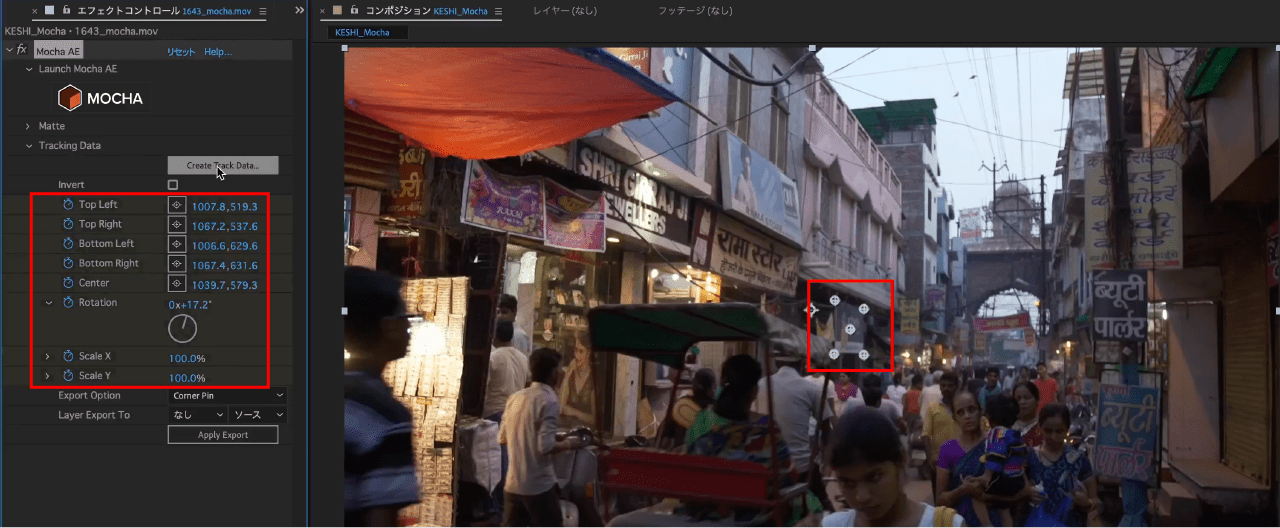Viewport: 1280px width, 528px height.
Task: Click the Scale Y 100.0% value
Action: pos(187,378)
